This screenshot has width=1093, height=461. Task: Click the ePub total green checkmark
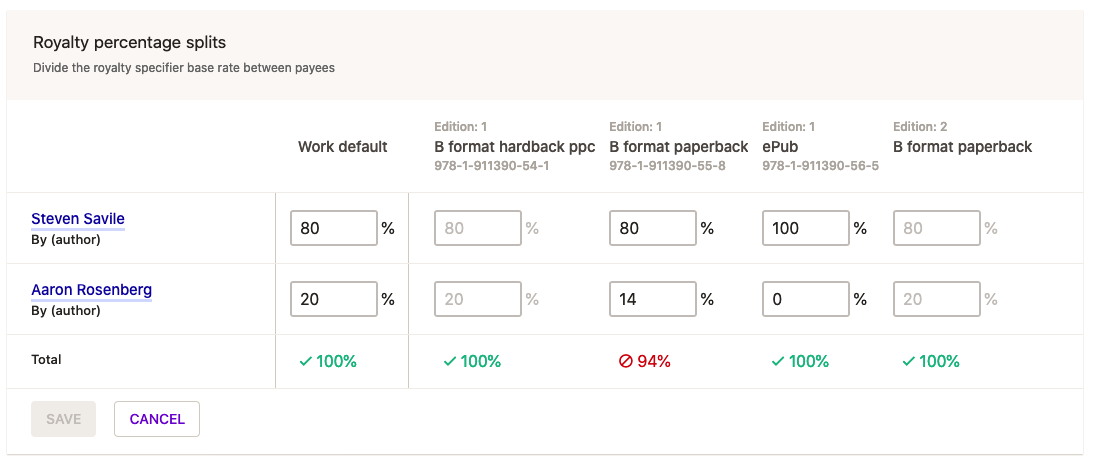pos(777,362)
